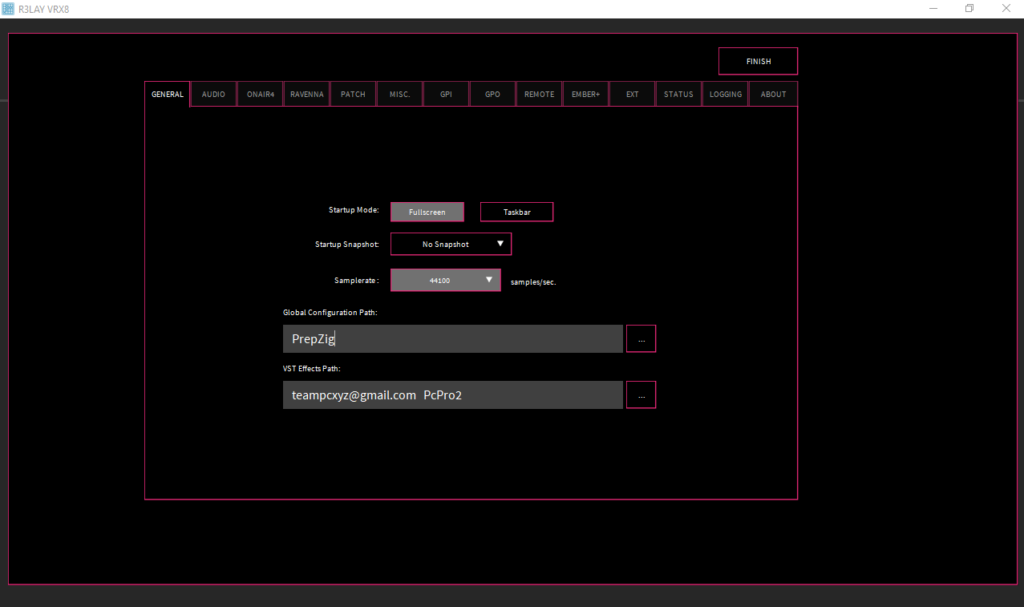The image size is (1024, 607).
Task: Open the ONAIR4 tab
Action: click(x=260, y=94)
